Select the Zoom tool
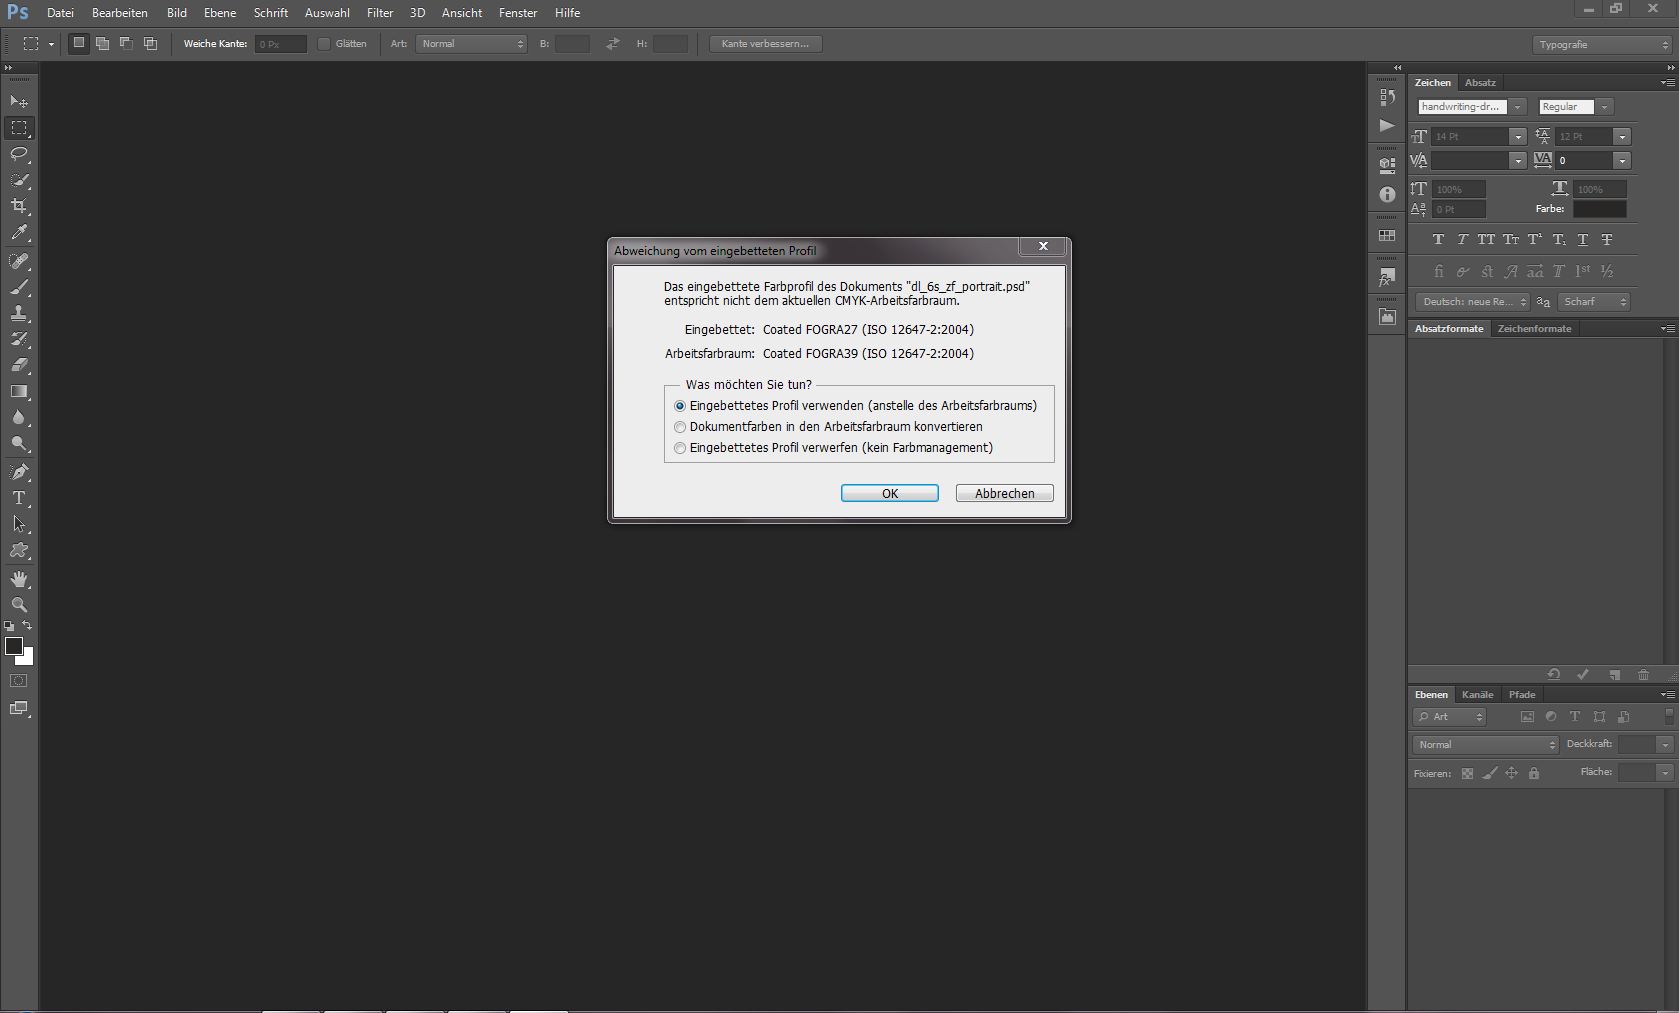The height and width of the screenshot is (1013, 1679). tap(19, 605)
